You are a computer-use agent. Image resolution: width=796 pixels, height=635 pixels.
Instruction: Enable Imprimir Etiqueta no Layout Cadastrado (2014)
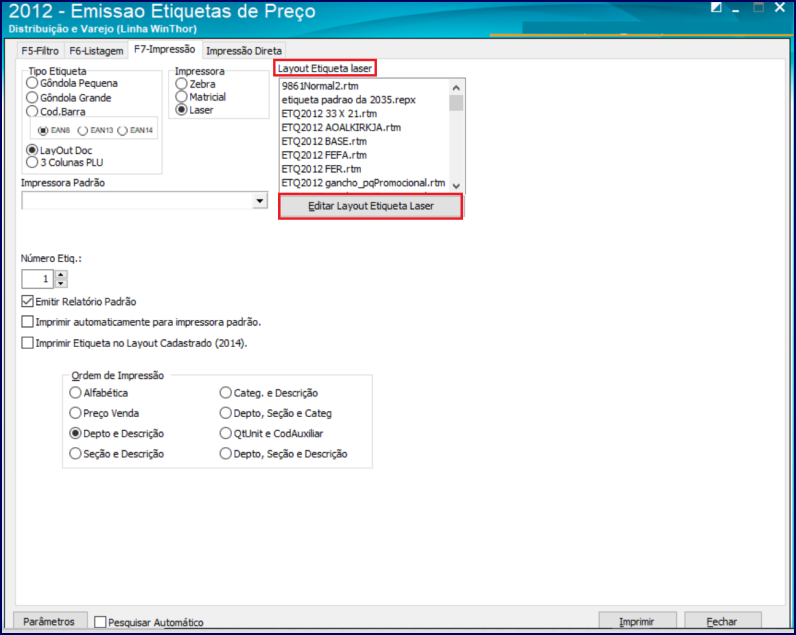point(27,343)
